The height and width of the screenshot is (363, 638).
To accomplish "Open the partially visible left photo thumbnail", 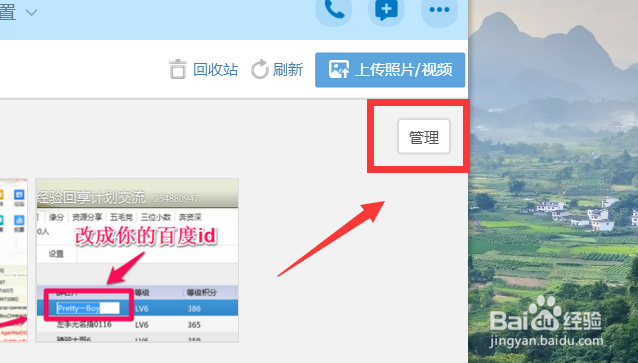I will (x=13, y=260).
